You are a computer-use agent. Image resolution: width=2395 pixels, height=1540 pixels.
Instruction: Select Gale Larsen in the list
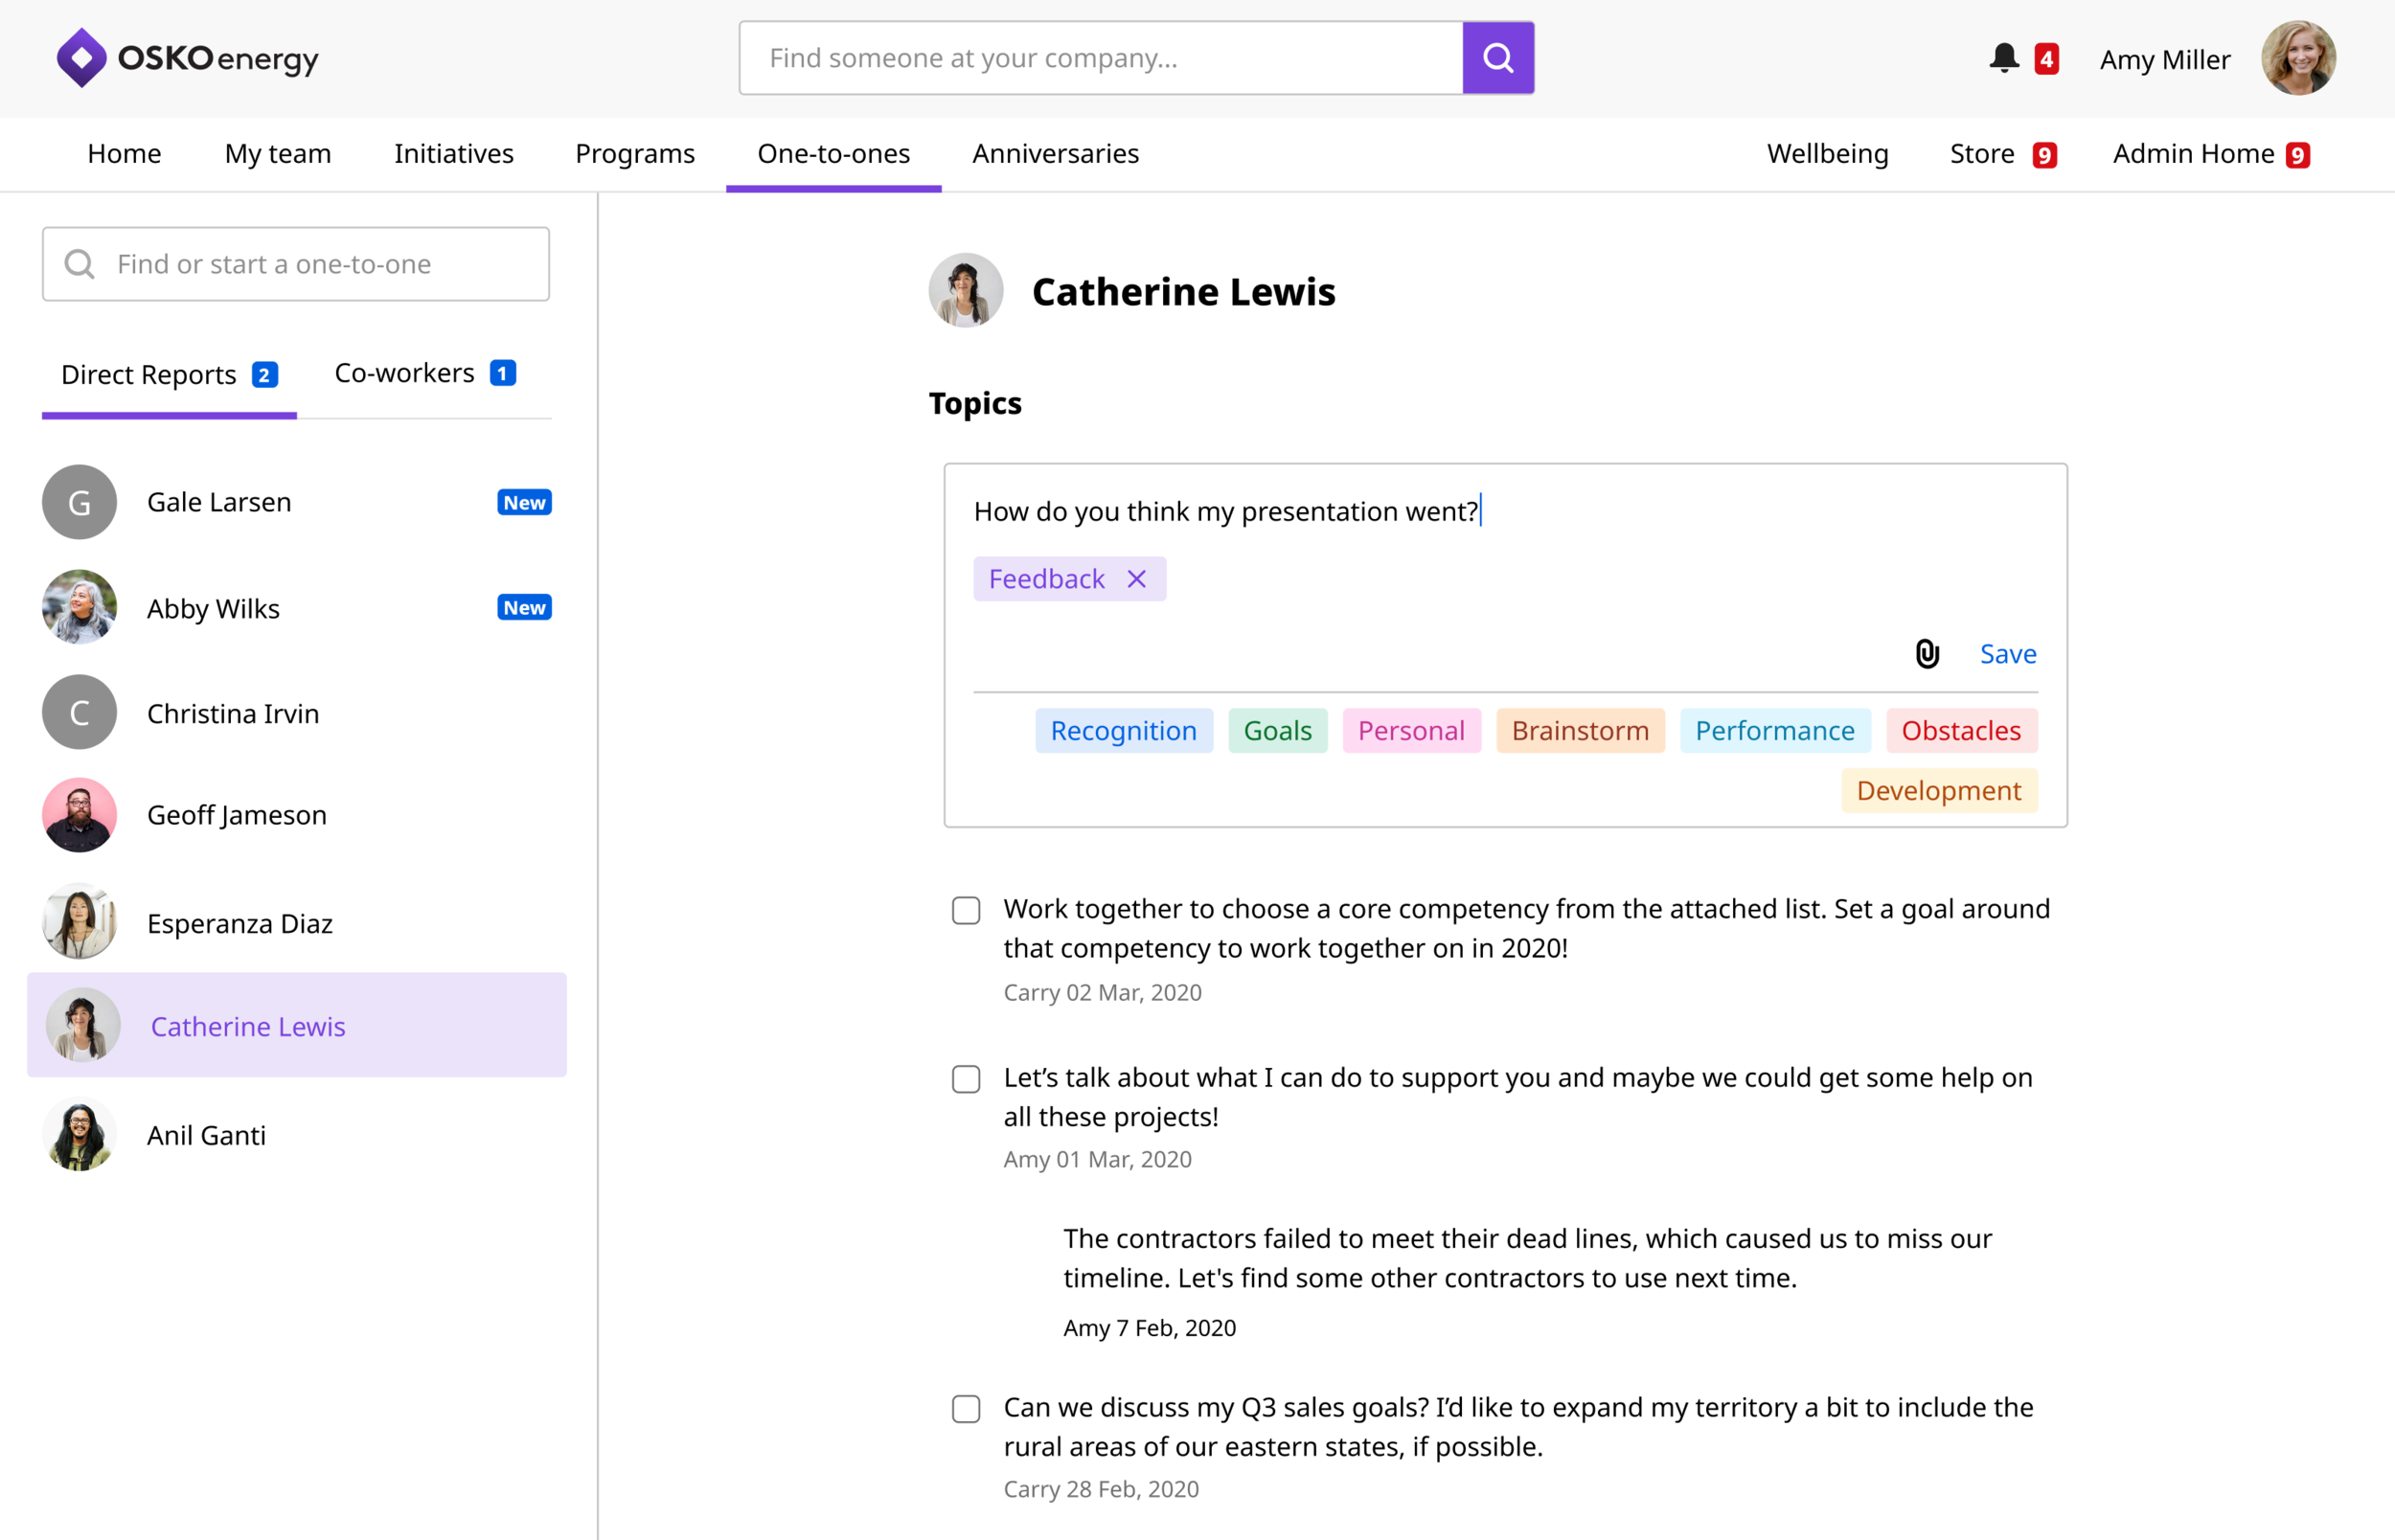coord(297,502)
